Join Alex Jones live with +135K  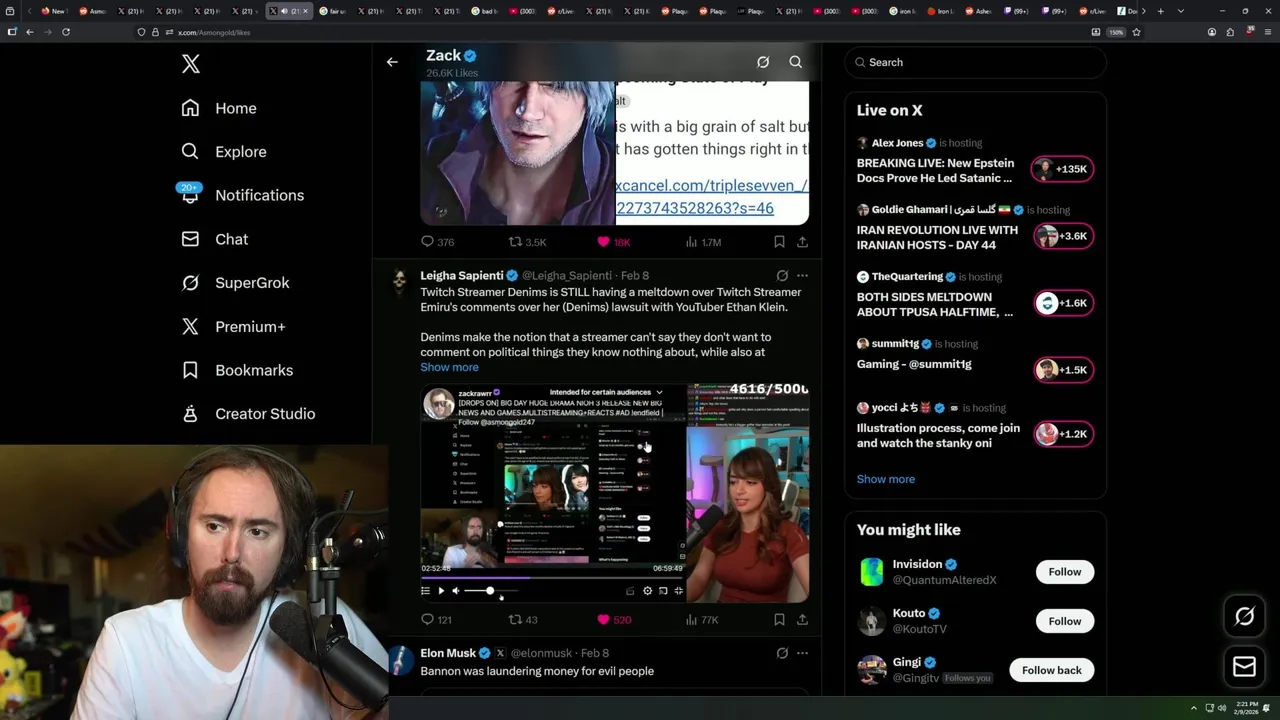click(x=1063, y=169)
